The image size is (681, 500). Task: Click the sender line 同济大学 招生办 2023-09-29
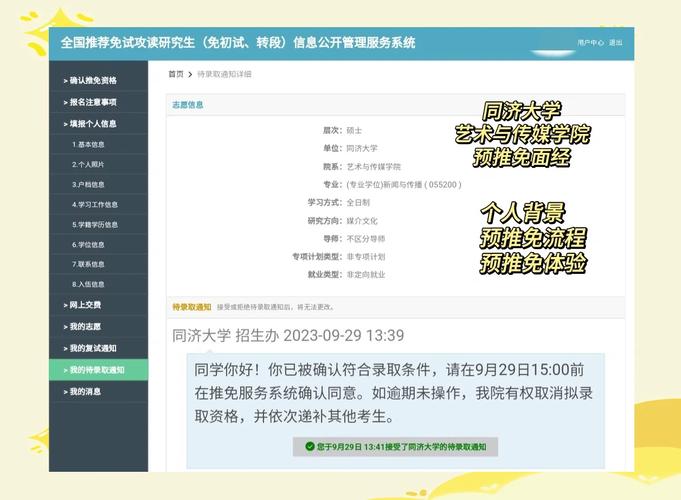point(288,335)
